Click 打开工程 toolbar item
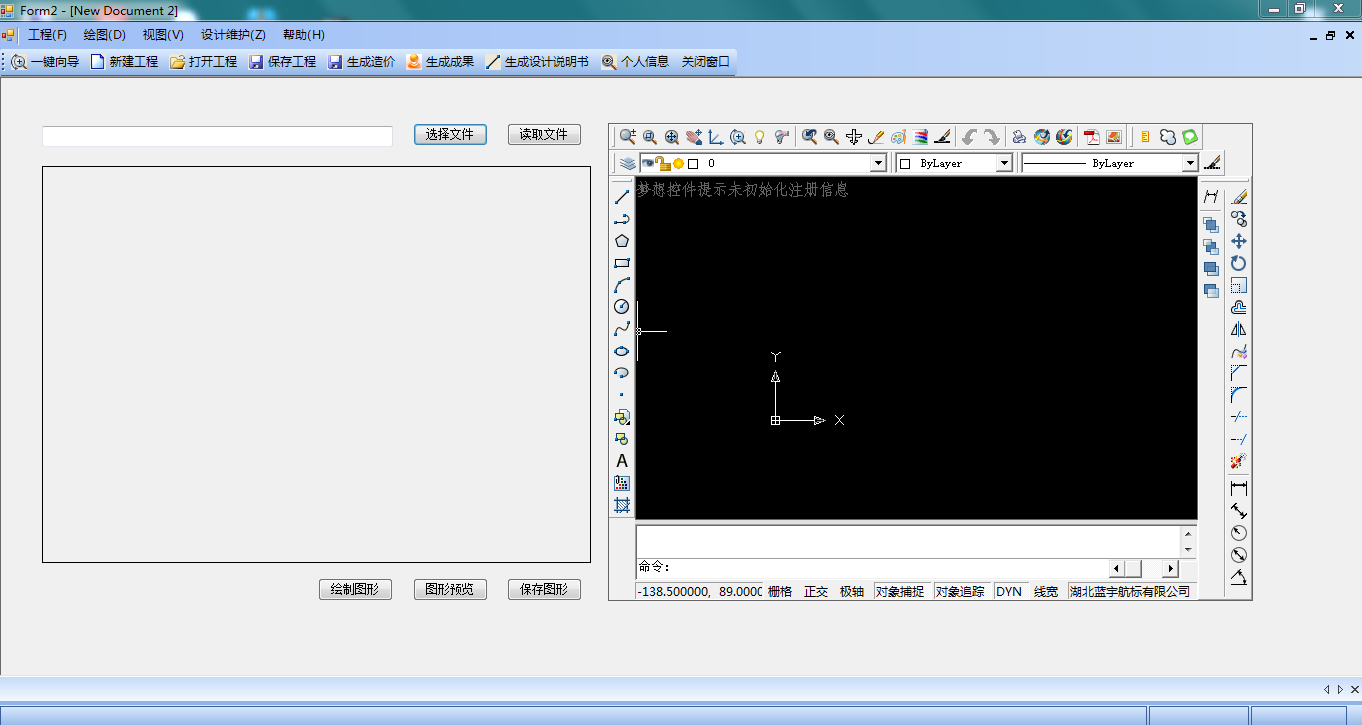 pyautogui.click(x=204, y=62)
